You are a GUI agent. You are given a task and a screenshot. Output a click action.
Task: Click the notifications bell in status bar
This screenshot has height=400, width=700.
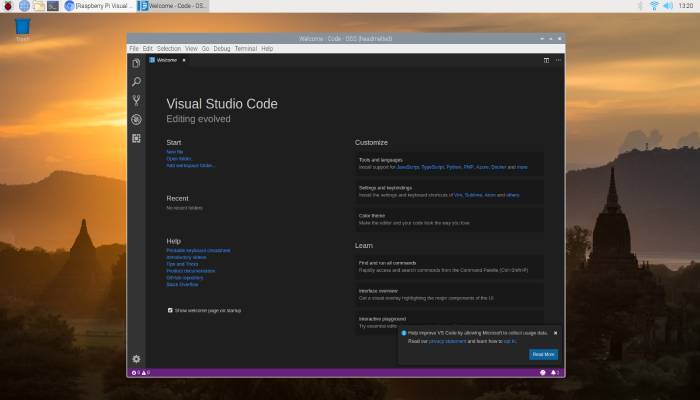[555, 373]
